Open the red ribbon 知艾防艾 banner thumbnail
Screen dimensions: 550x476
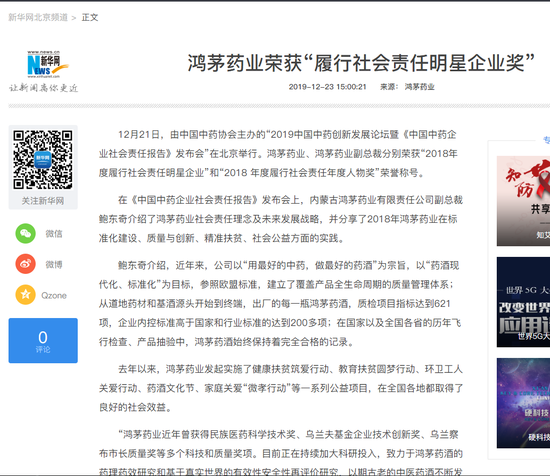523,201
